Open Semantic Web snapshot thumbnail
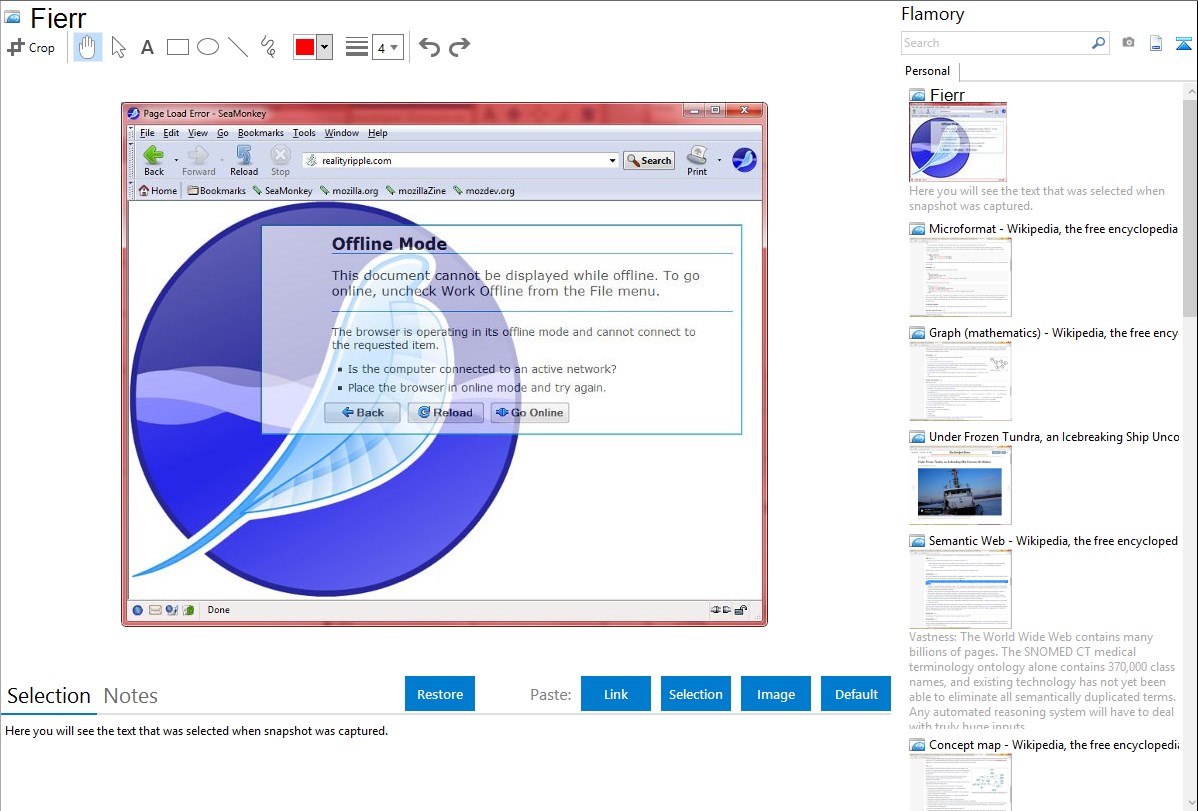The width and height of the screenshot is (1198, 811). pyautogui.click(x=960, y=589)
